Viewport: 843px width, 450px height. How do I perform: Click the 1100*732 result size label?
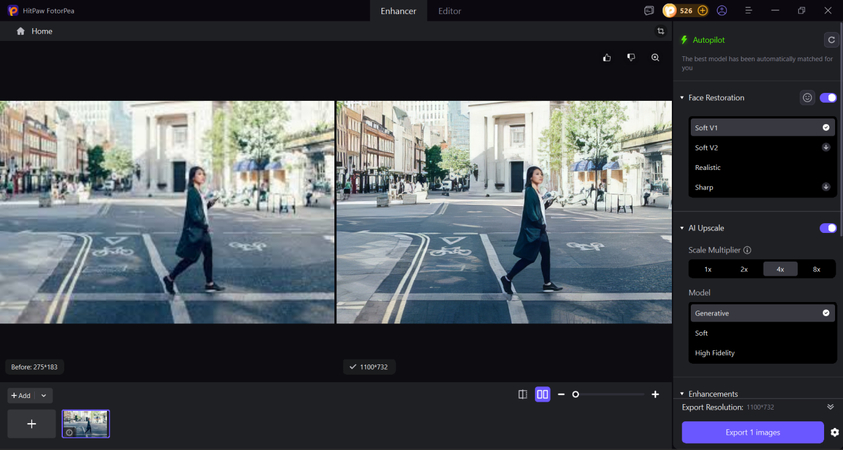(x=369, y=367)
